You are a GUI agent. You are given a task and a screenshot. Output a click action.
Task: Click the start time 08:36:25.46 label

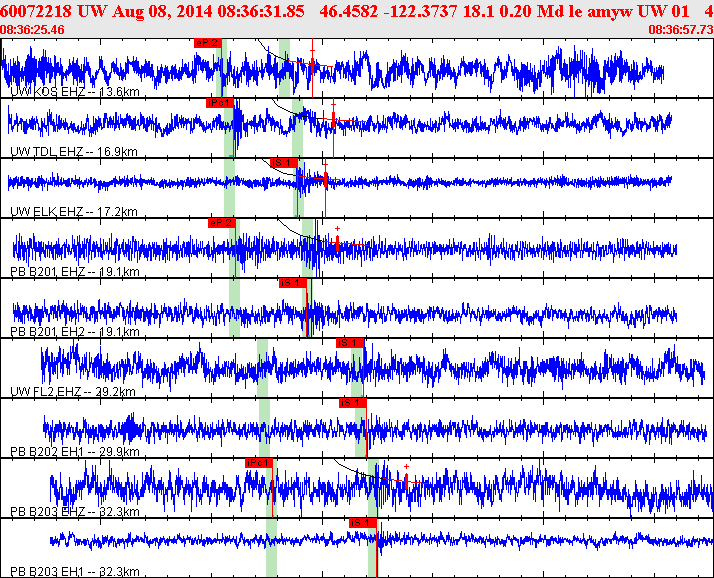coord(34,30)
